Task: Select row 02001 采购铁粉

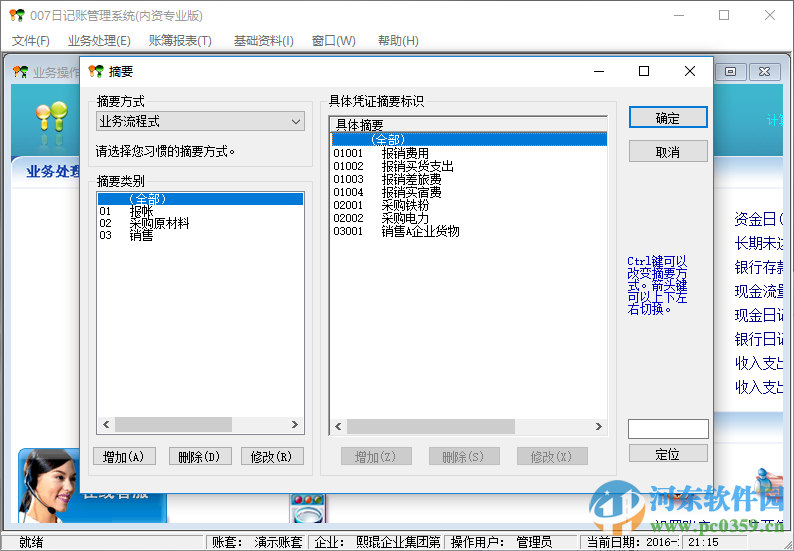Action: tap(469, 205)
